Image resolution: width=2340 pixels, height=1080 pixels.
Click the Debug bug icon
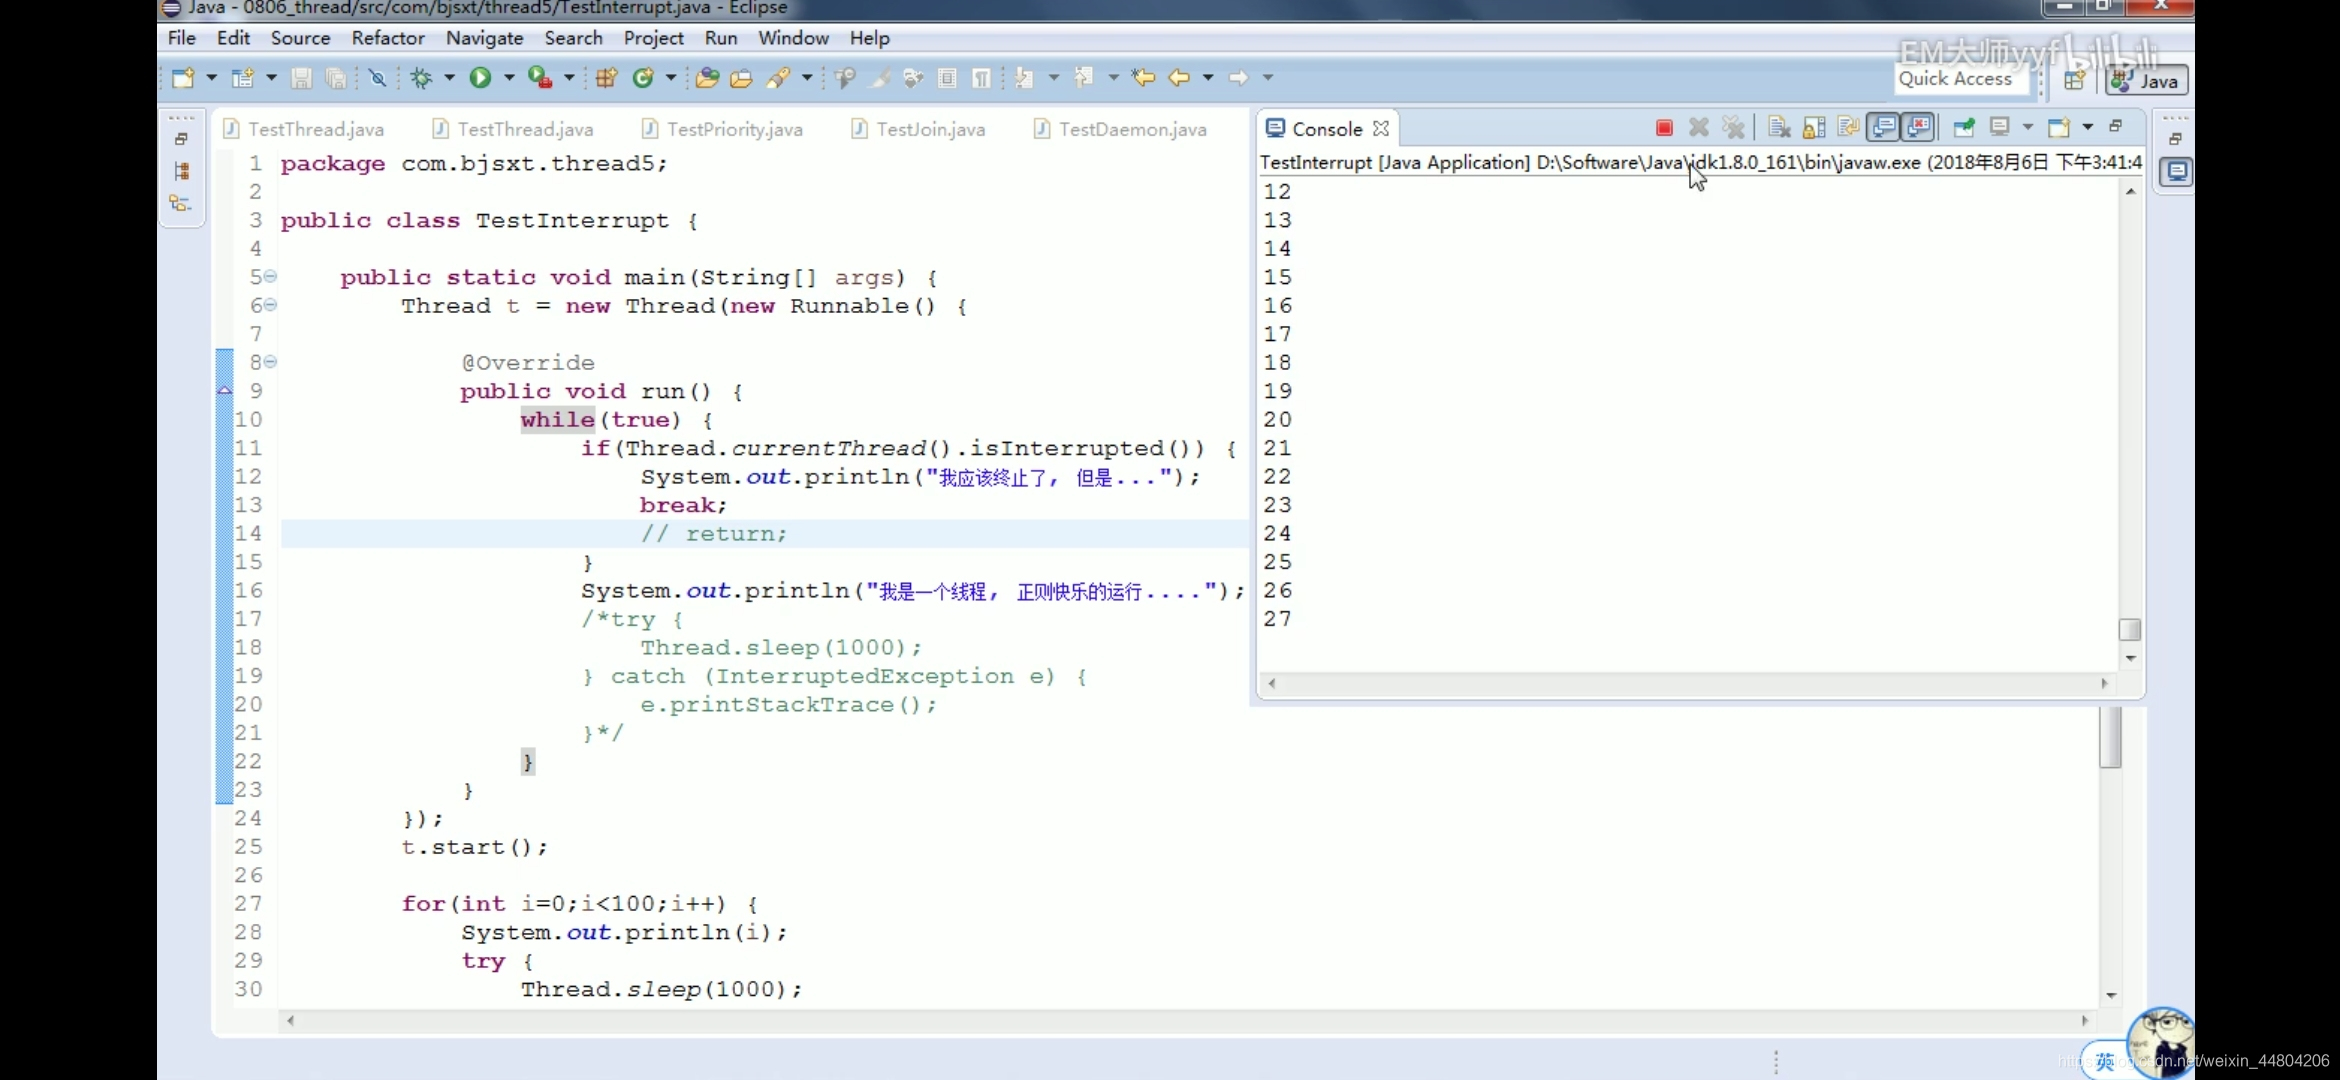point(421,78)
